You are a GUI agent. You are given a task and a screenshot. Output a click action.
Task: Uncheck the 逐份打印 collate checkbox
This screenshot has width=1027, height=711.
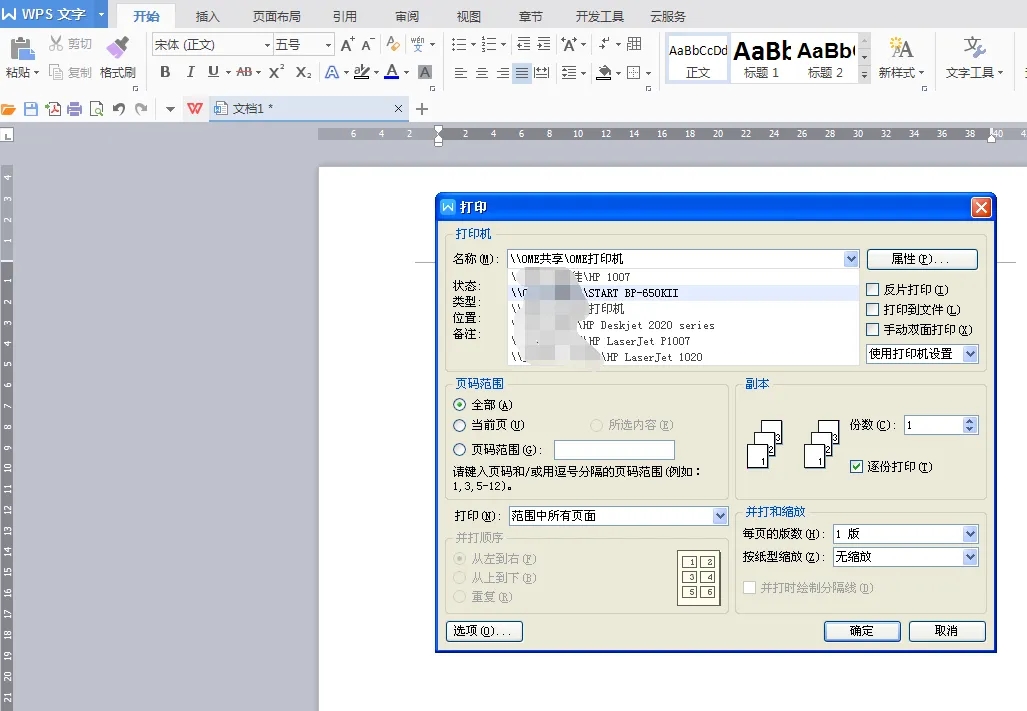coord(856,467)
